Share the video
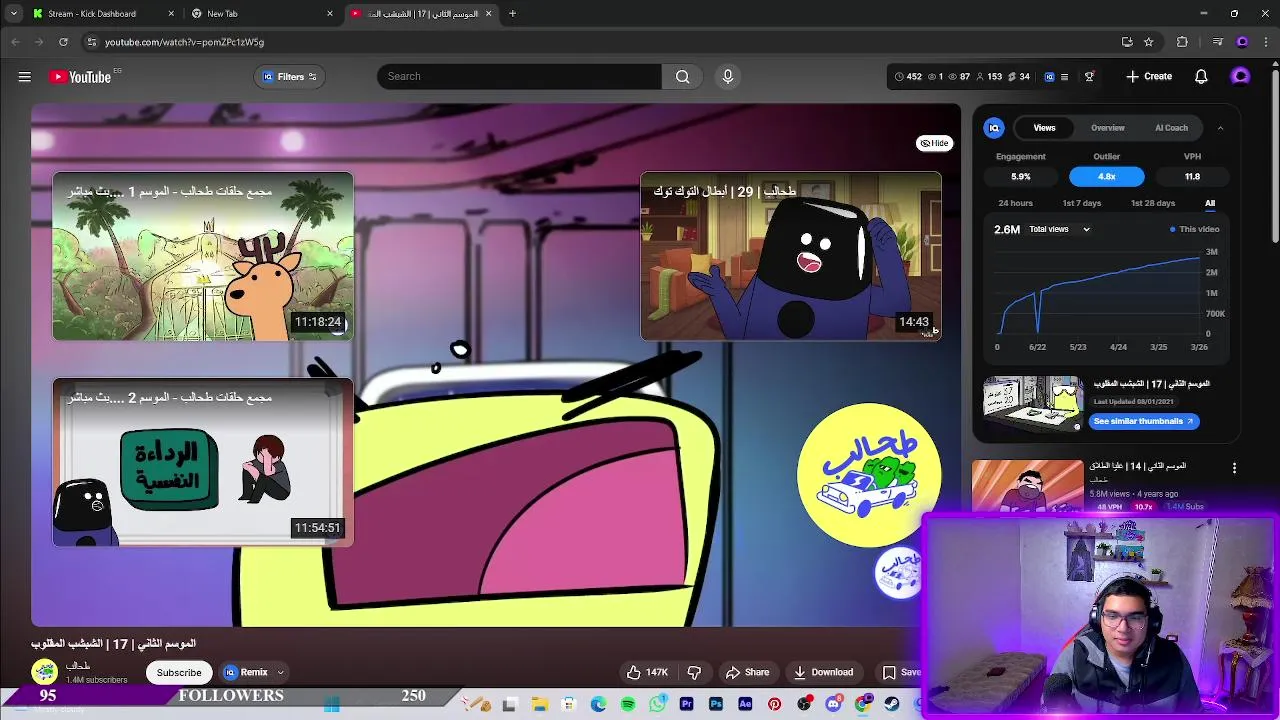Image resolution: width=1280 pixels, height=720 pixels. 747,672
